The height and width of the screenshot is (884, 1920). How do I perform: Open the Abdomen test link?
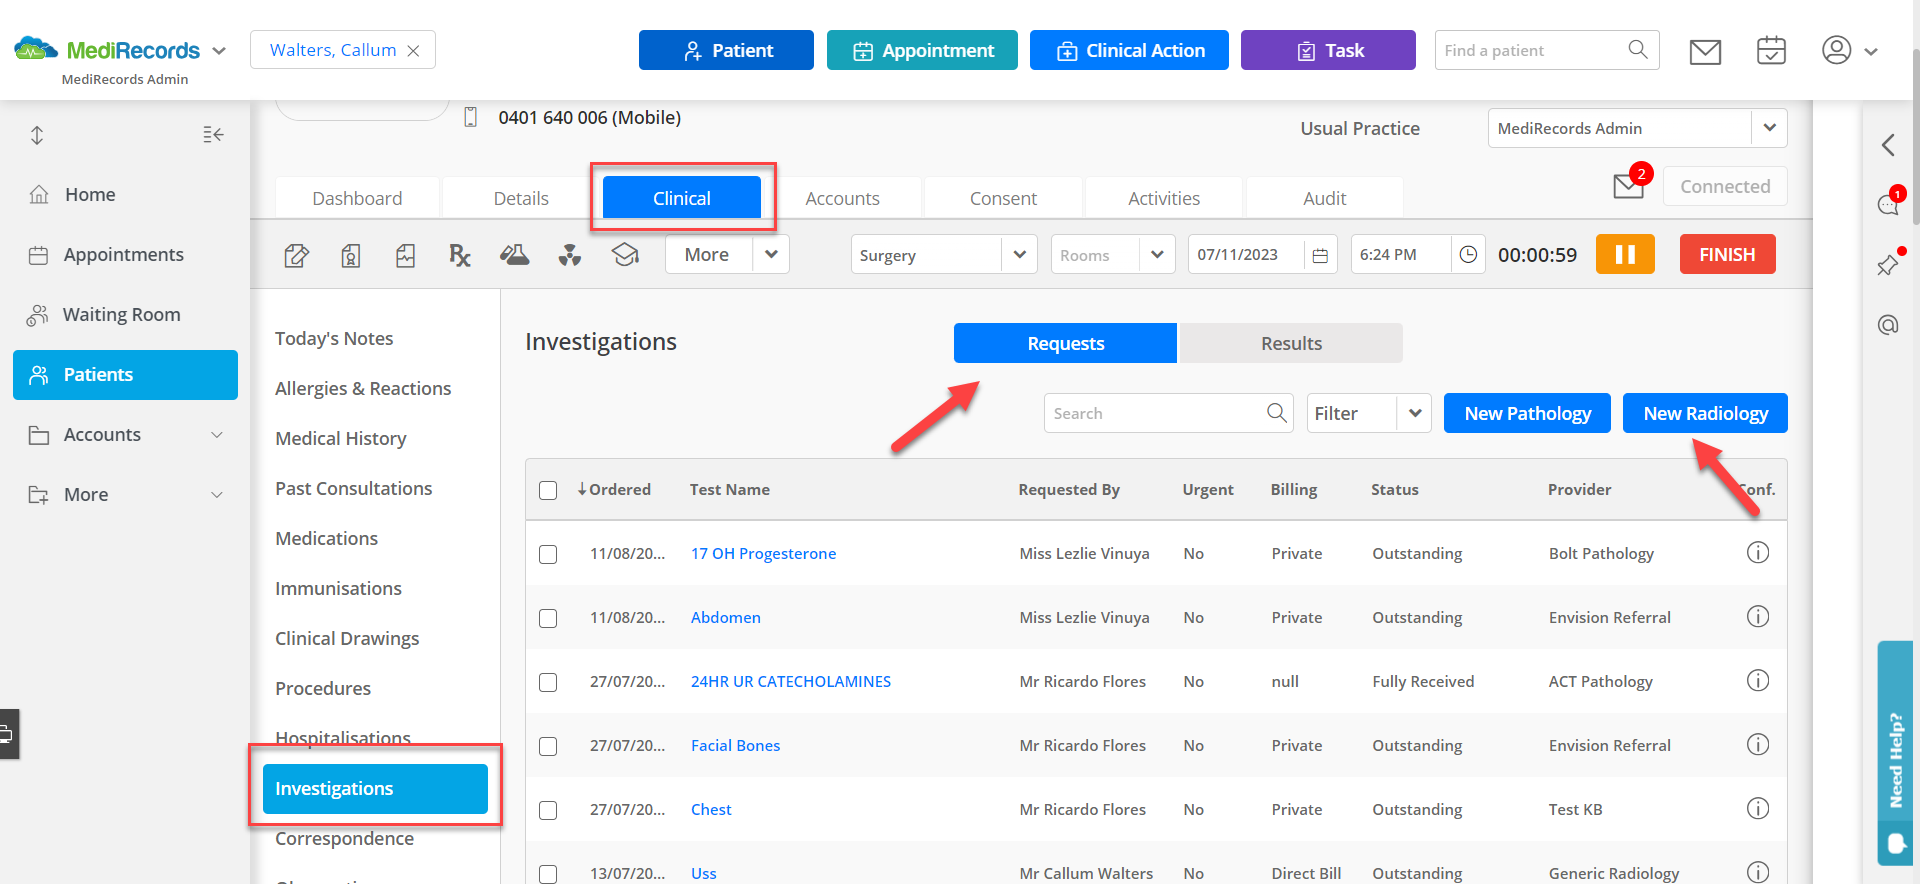pyautogui.click(x=725, y=618)
